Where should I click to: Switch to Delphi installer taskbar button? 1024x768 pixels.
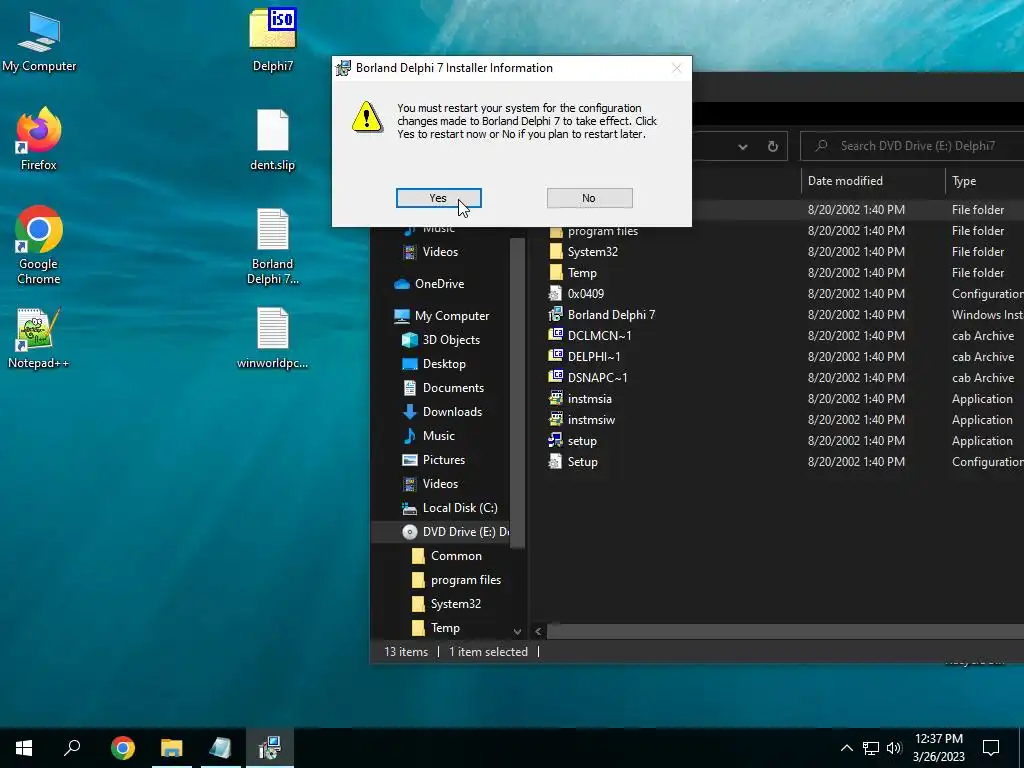(x=270, y=748)
